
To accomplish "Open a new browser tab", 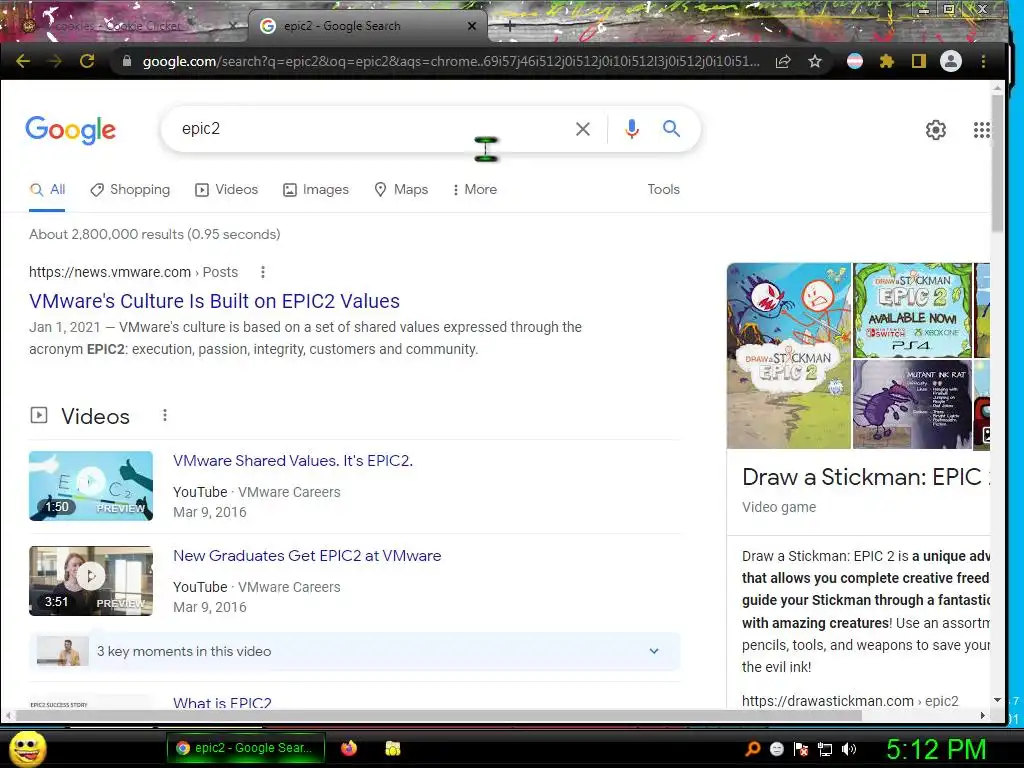I will click(509, 26).
